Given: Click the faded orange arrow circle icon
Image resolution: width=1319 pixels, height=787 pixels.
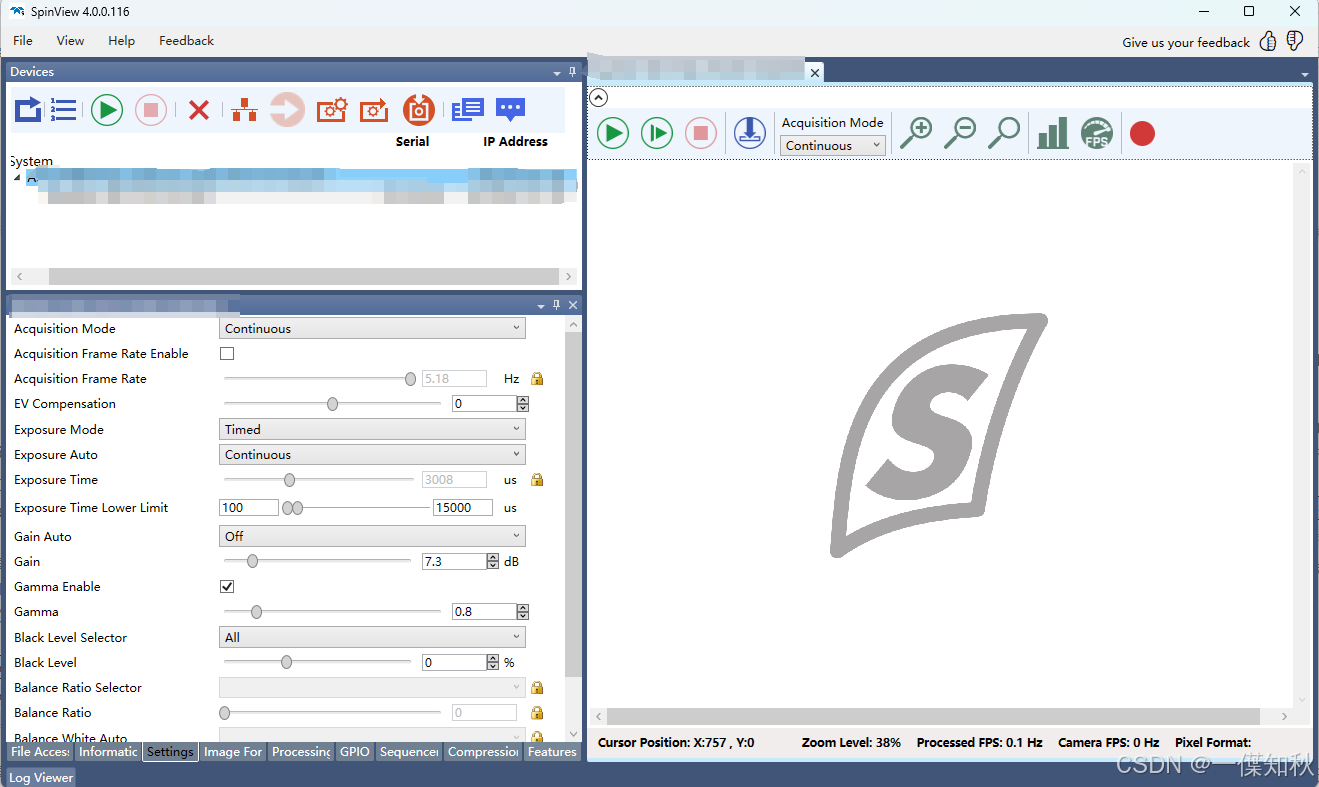Looking at the screenshot, I should coord(287,109).
